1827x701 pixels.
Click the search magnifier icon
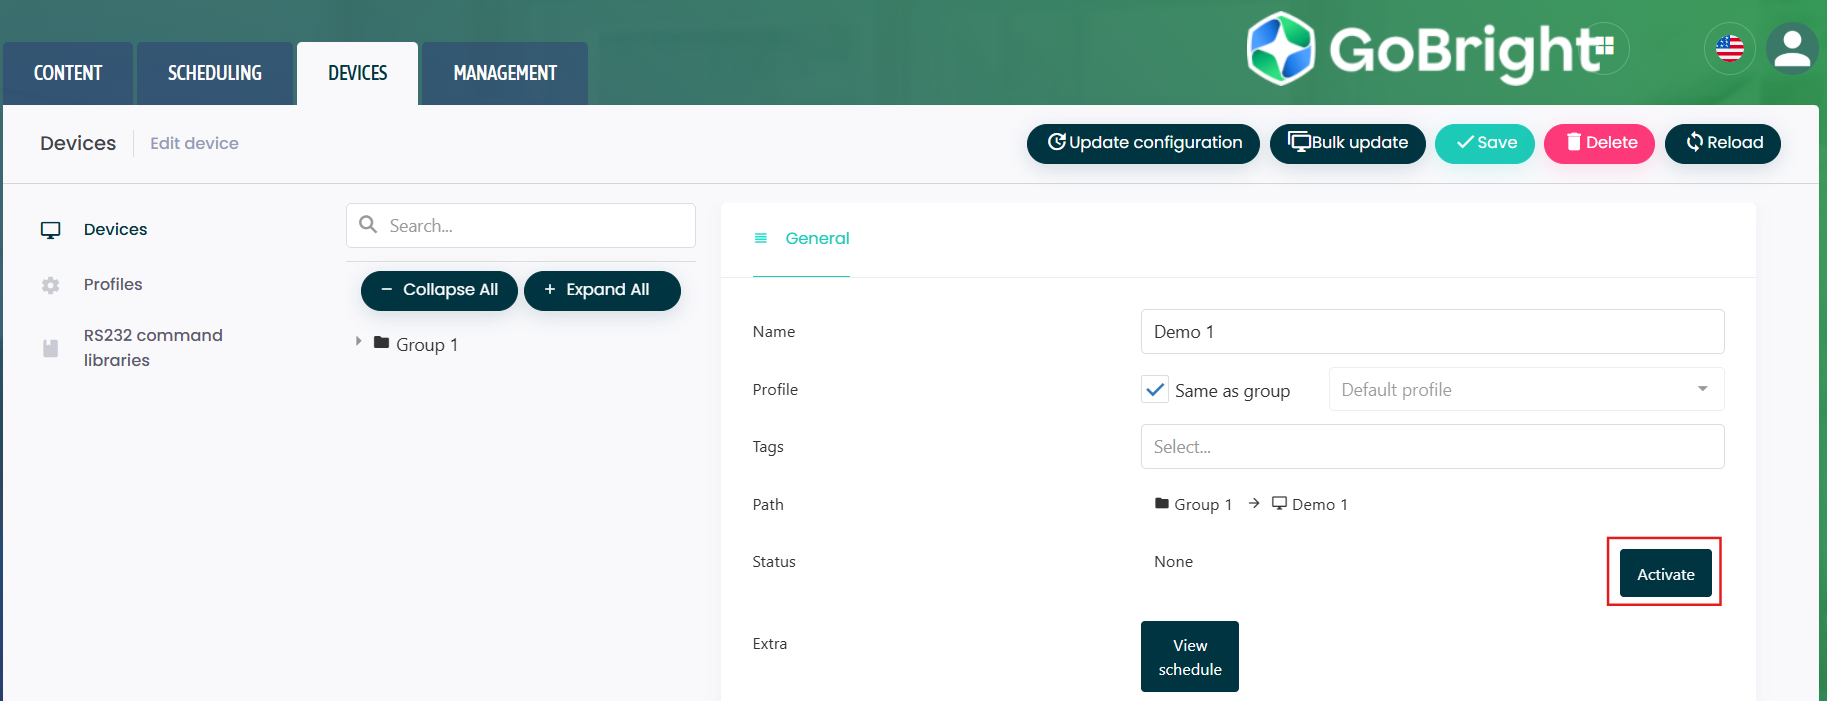tap(368, 225)
